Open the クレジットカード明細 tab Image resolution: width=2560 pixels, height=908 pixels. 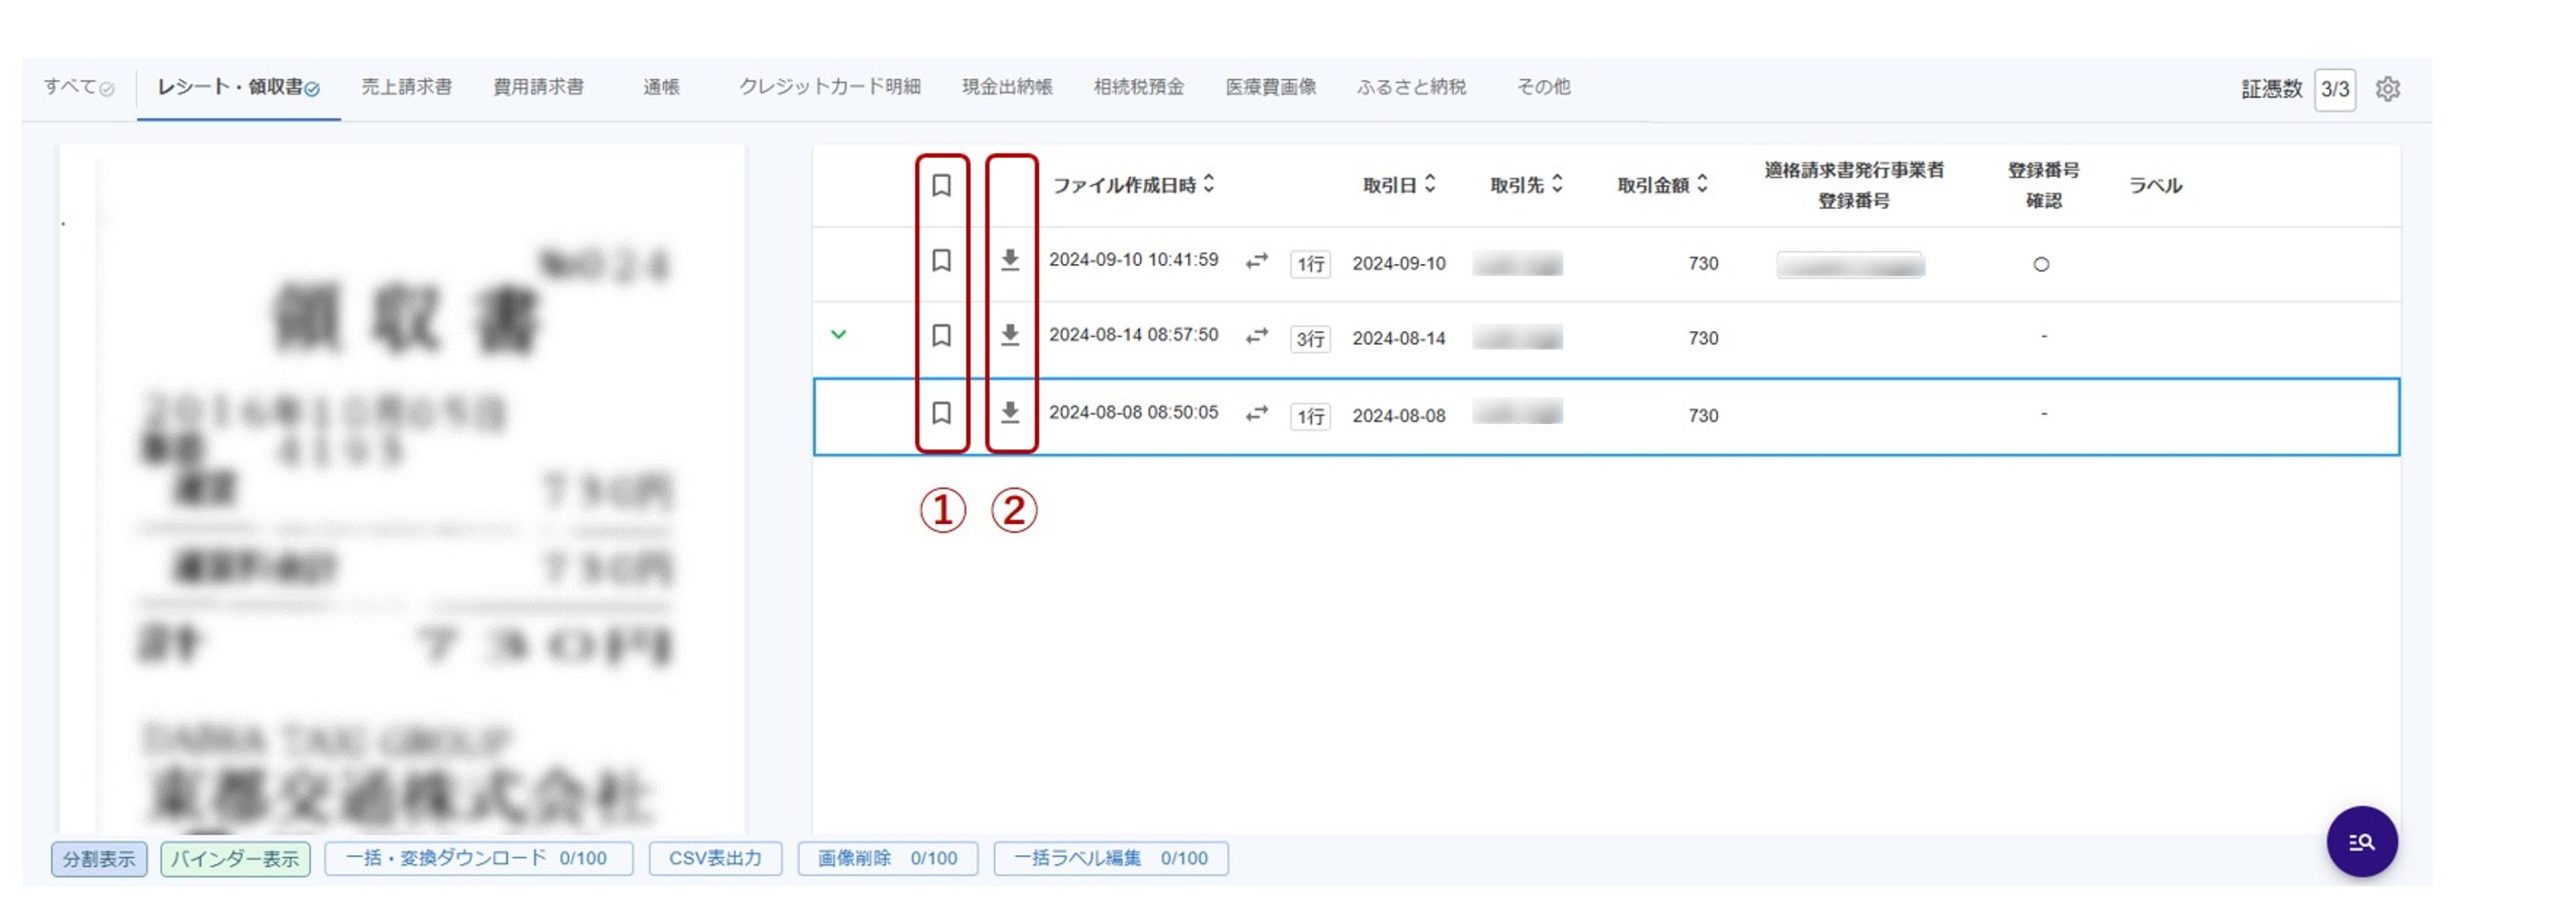(829, 87)
